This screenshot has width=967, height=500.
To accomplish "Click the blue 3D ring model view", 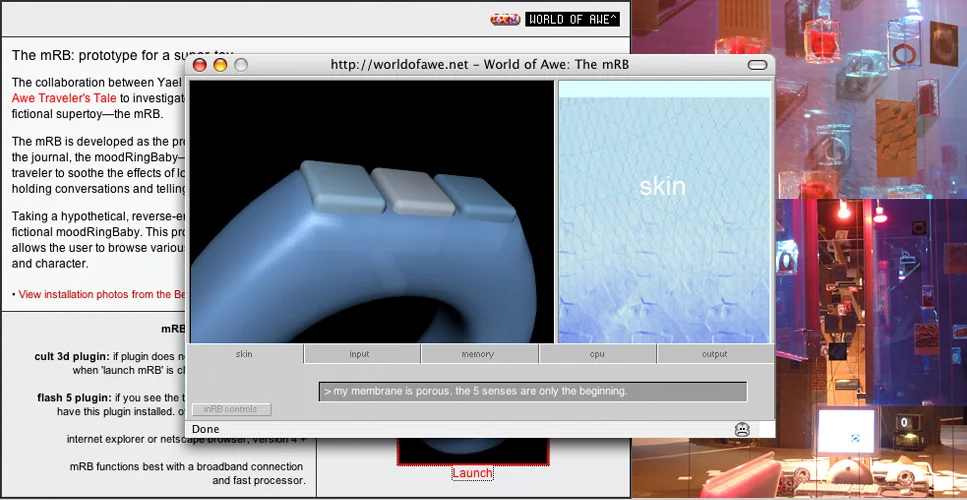I will (371, 211).
